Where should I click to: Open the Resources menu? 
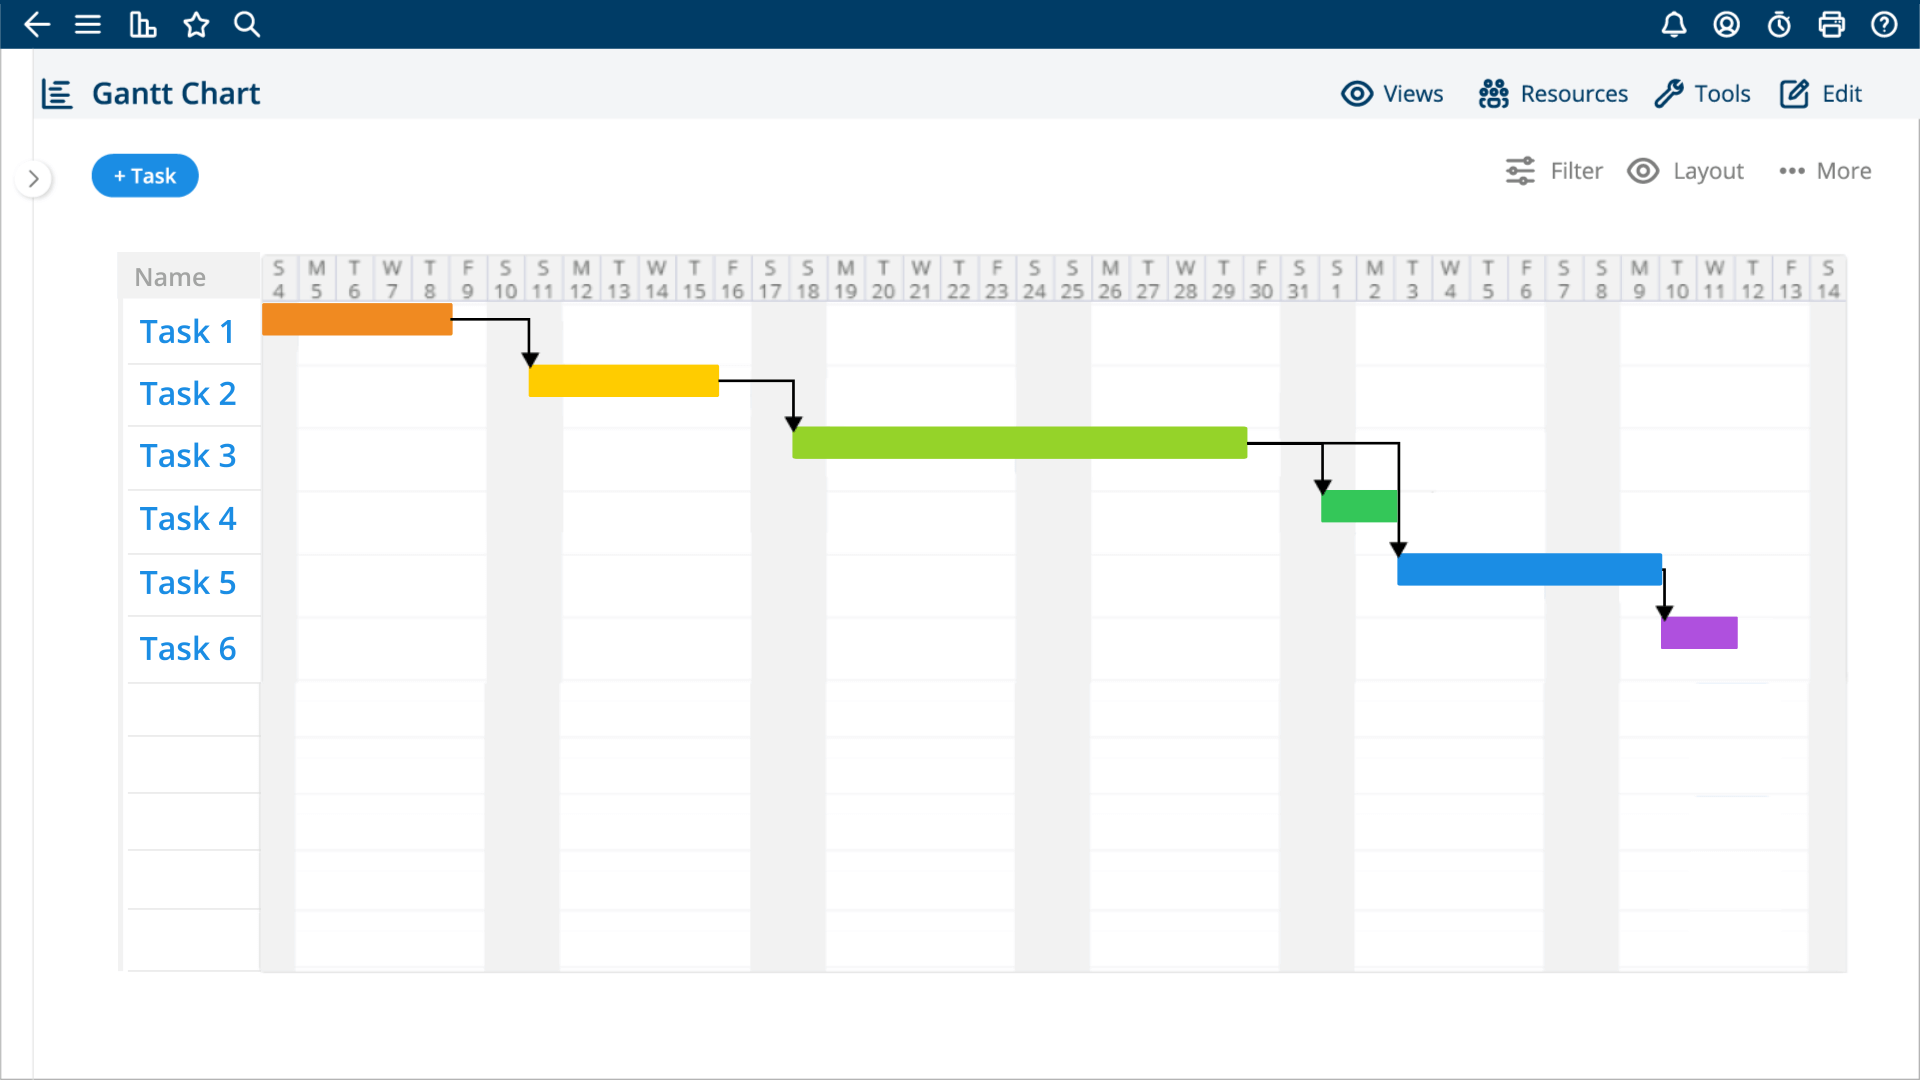pos(1553,94)
